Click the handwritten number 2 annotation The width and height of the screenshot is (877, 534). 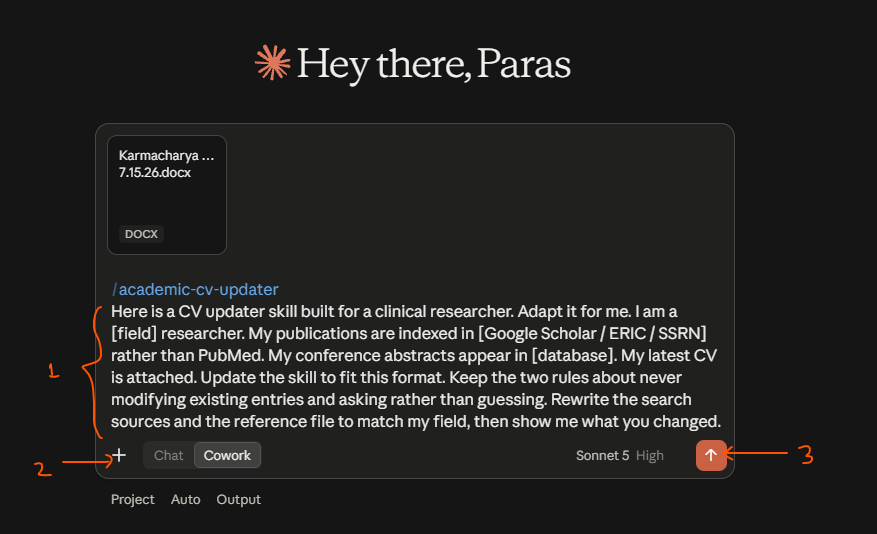[43, 469]
